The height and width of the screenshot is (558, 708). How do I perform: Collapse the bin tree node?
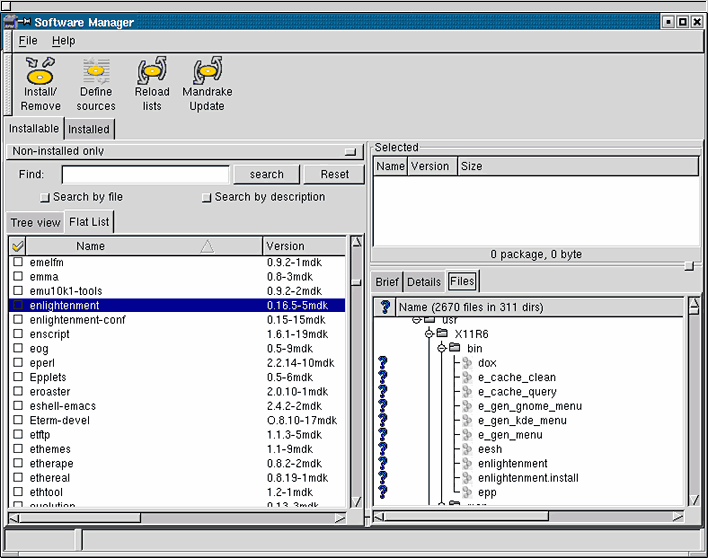pos(442,348)
